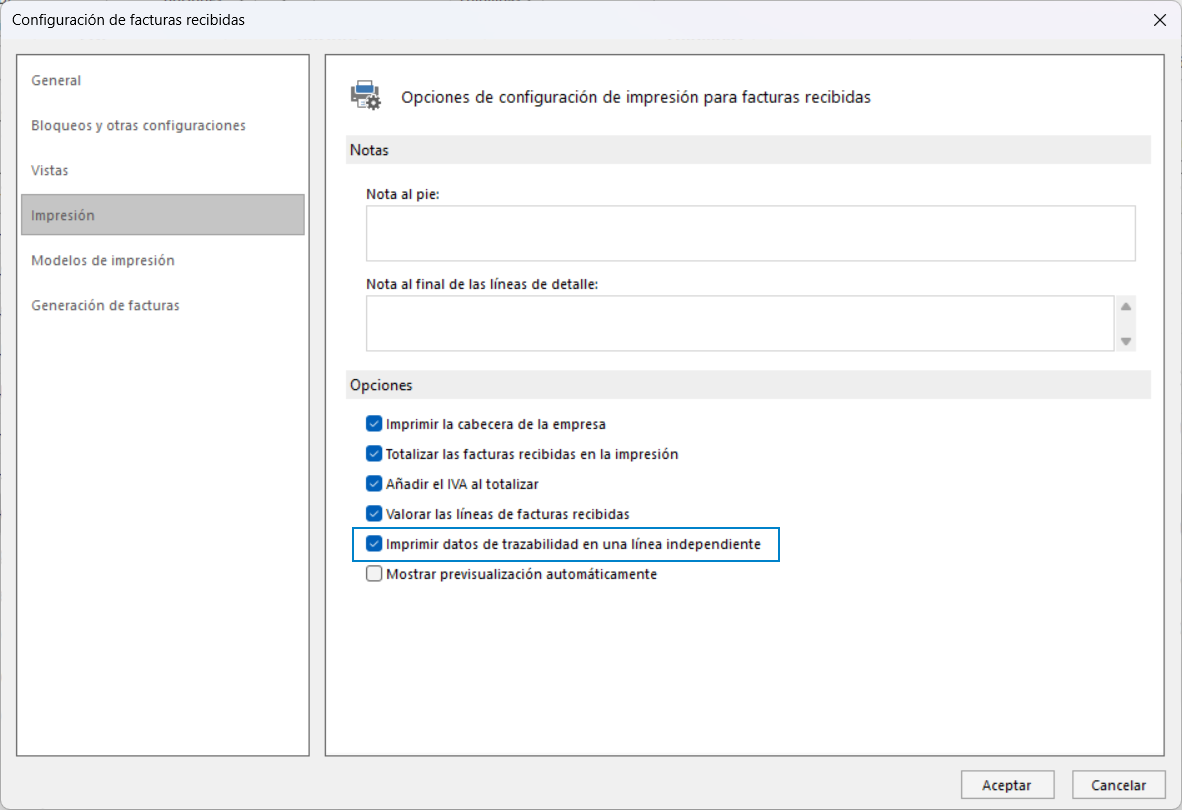Select the Impresión section
The width and height of the screenshot is (1182, 811).
coord(163,215)
